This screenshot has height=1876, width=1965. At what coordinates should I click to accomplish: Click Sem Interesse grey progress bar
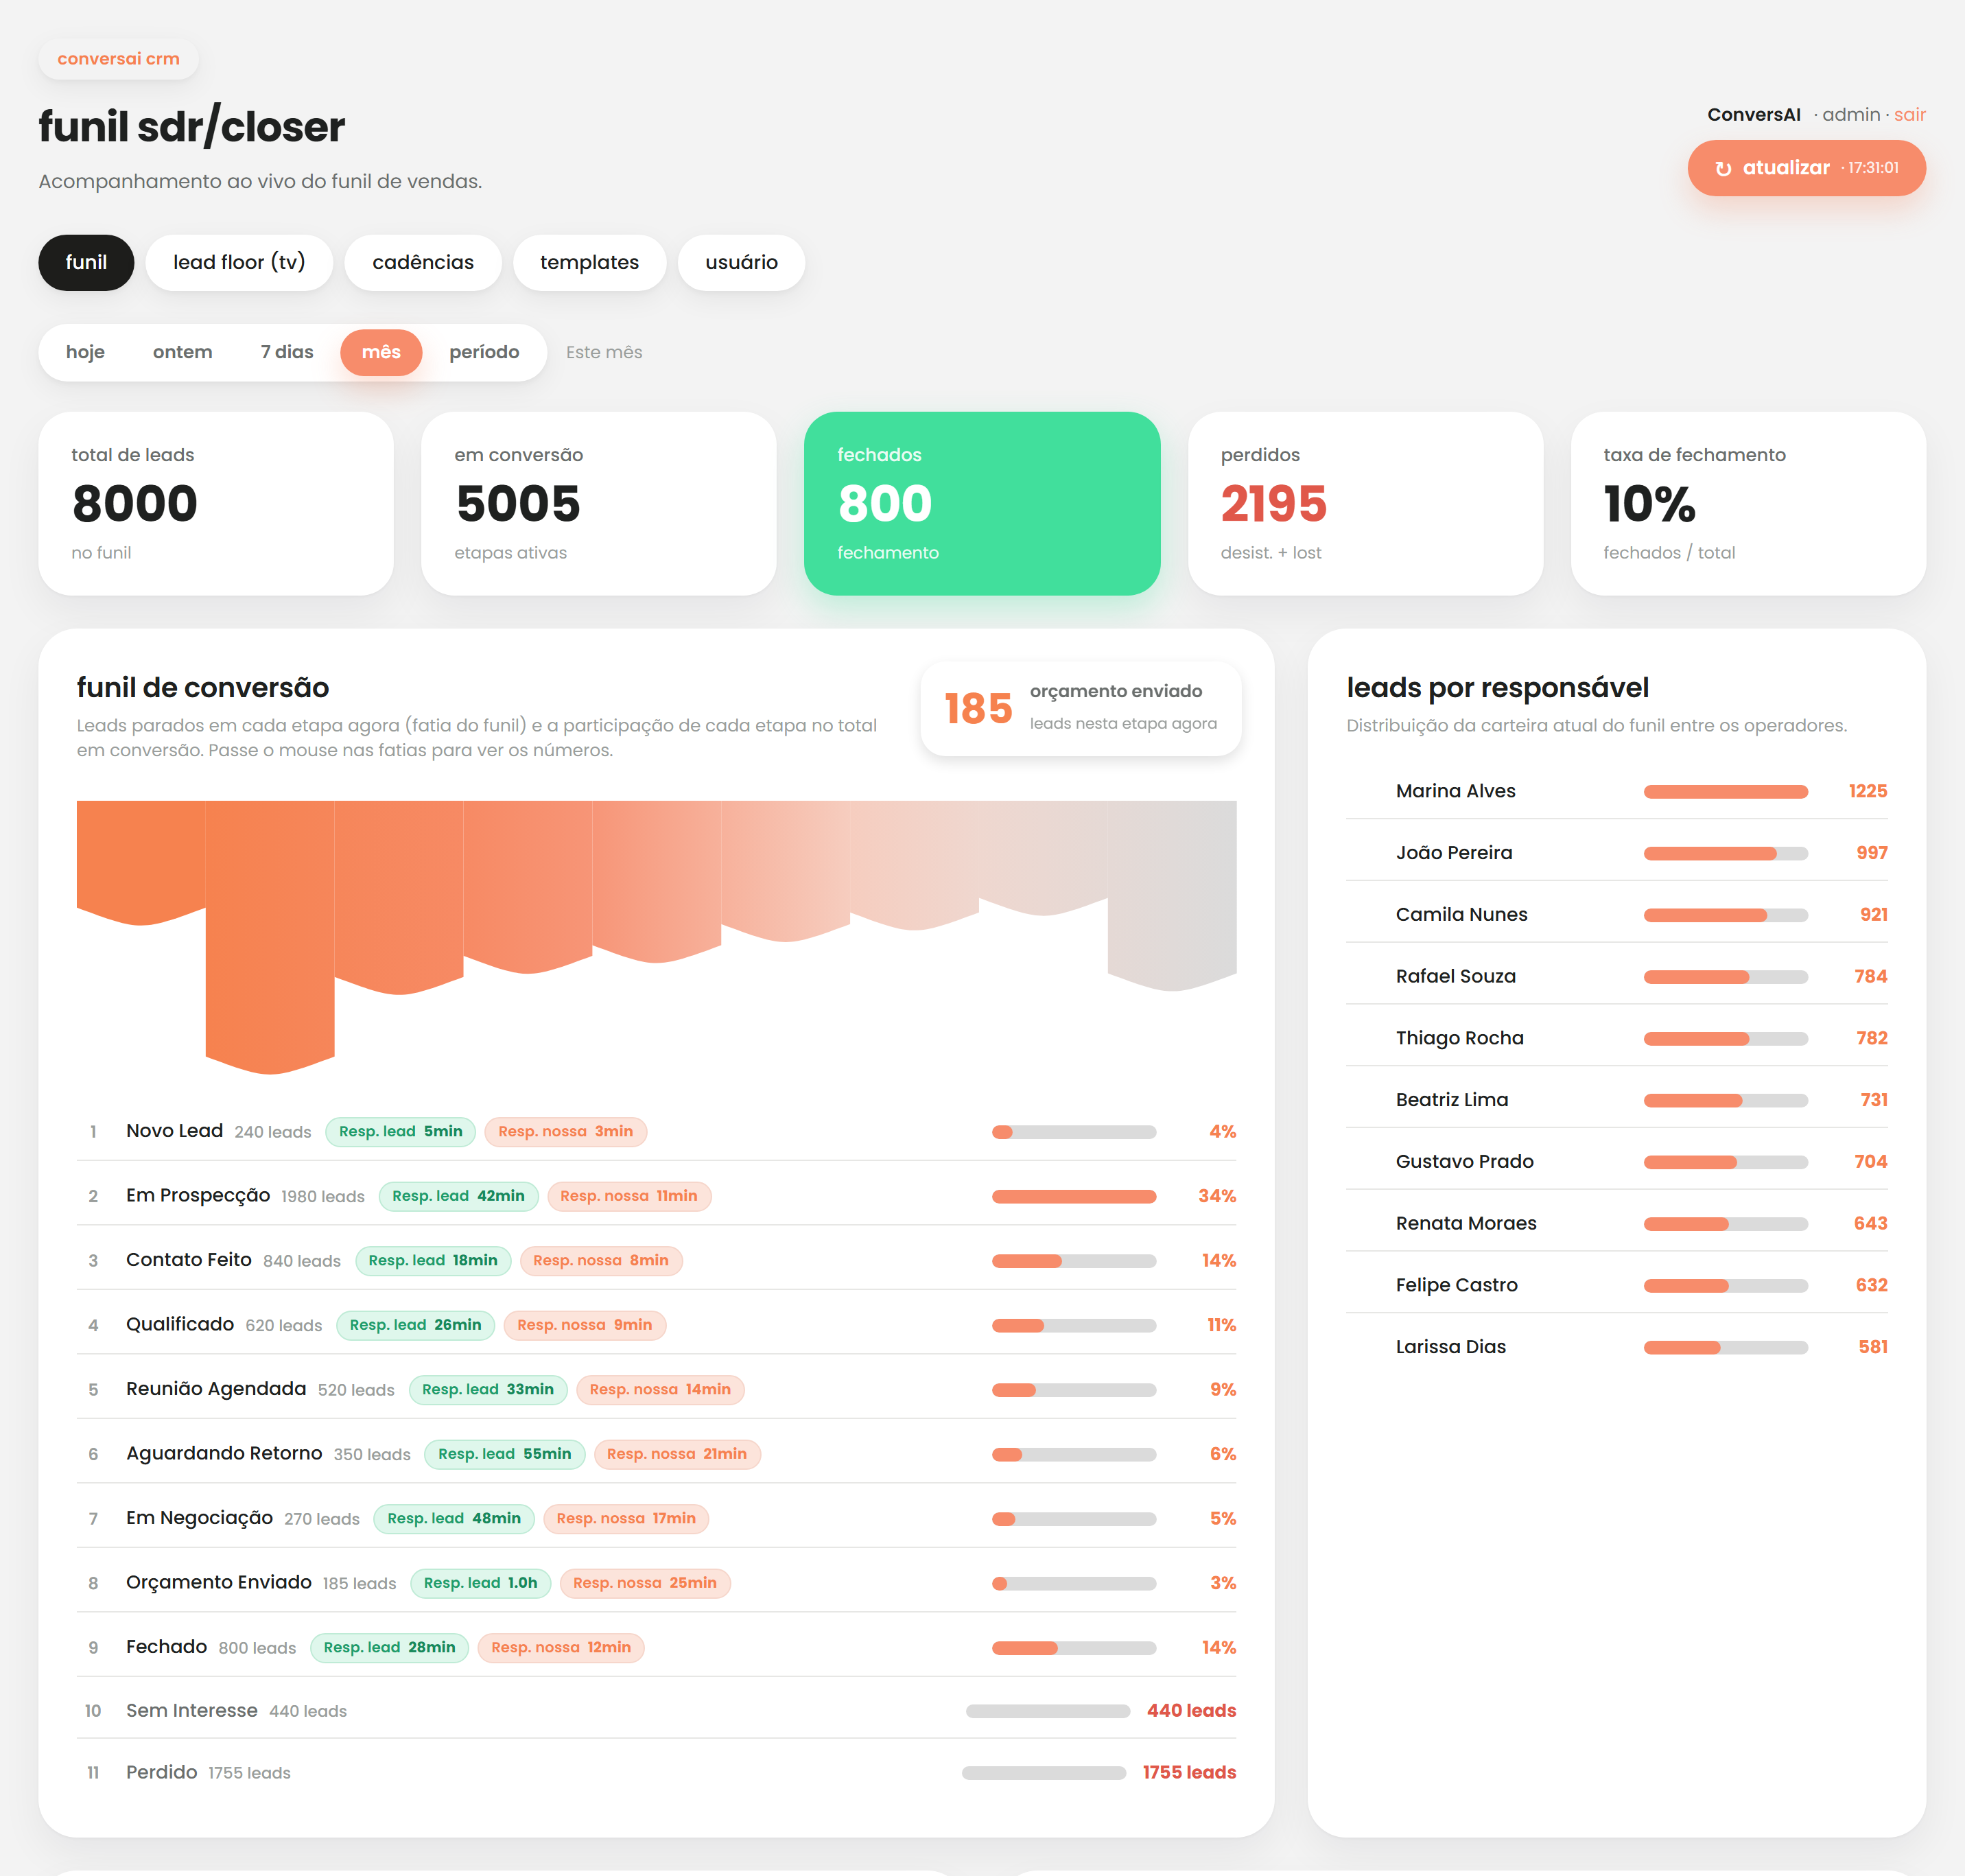pyautogui.click(x=1048, y=1711)
